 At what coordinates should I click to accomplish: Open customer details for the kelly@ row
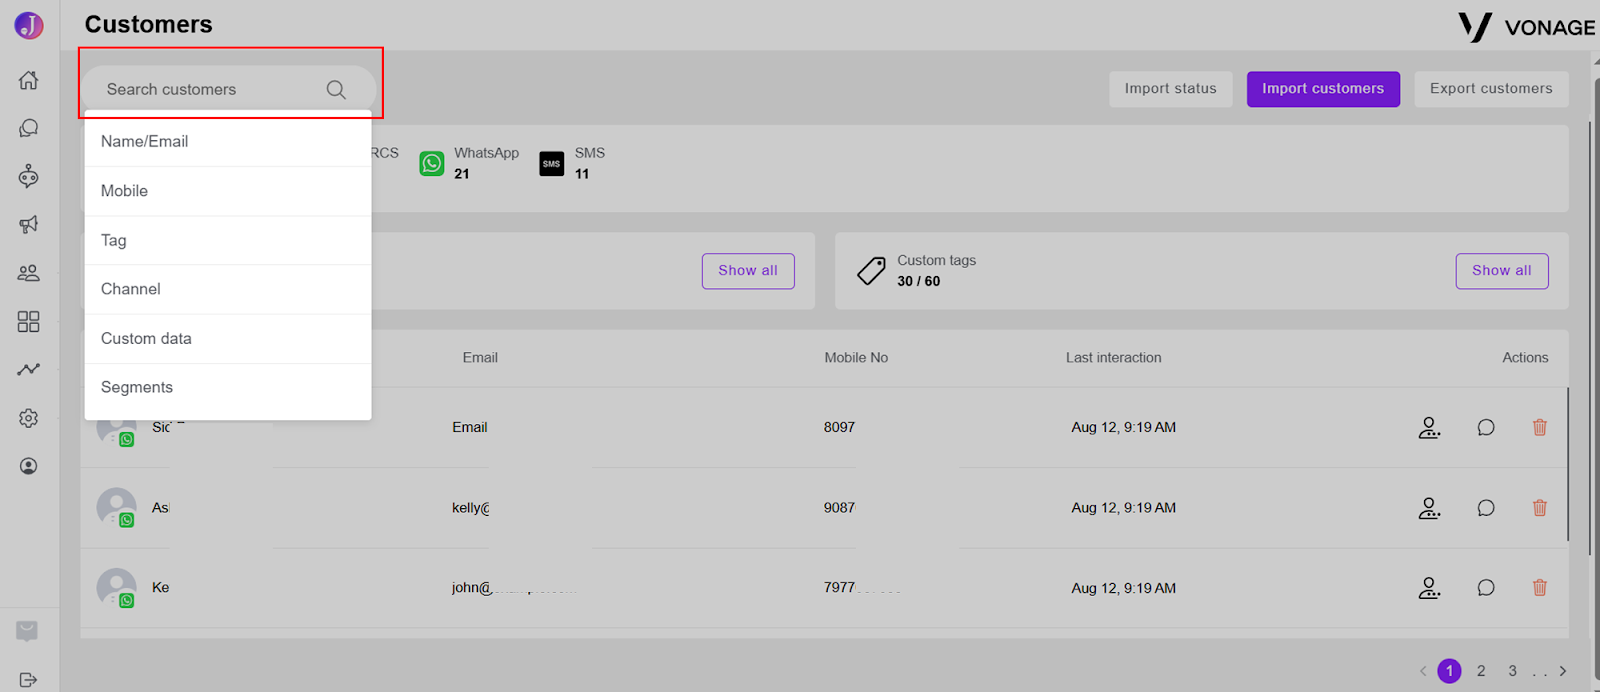1429,508
